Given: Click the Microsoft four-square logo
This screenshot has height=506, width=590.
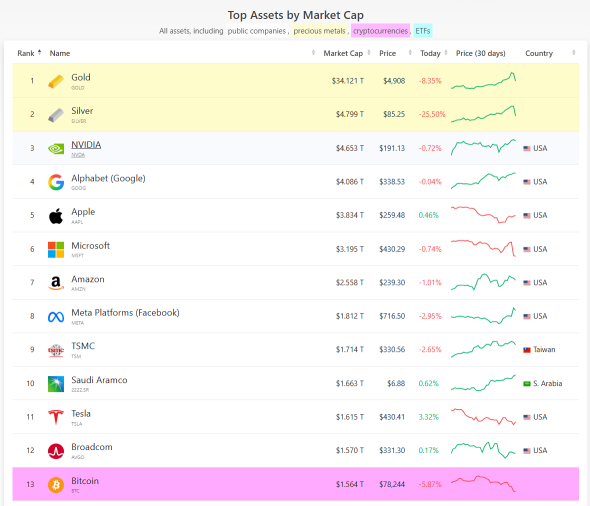Looking at the screenshot, I should point(56,249).
